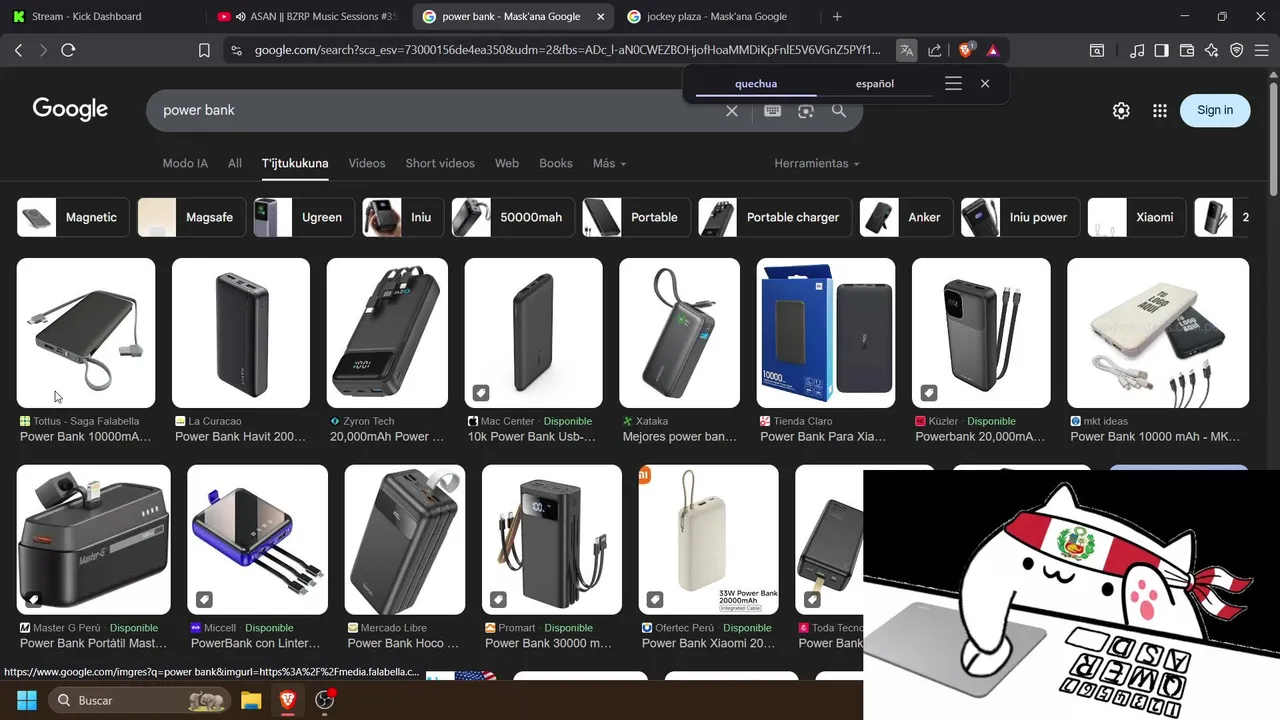Switch to All results tab
1280x720 pixels.
point(235,163)
